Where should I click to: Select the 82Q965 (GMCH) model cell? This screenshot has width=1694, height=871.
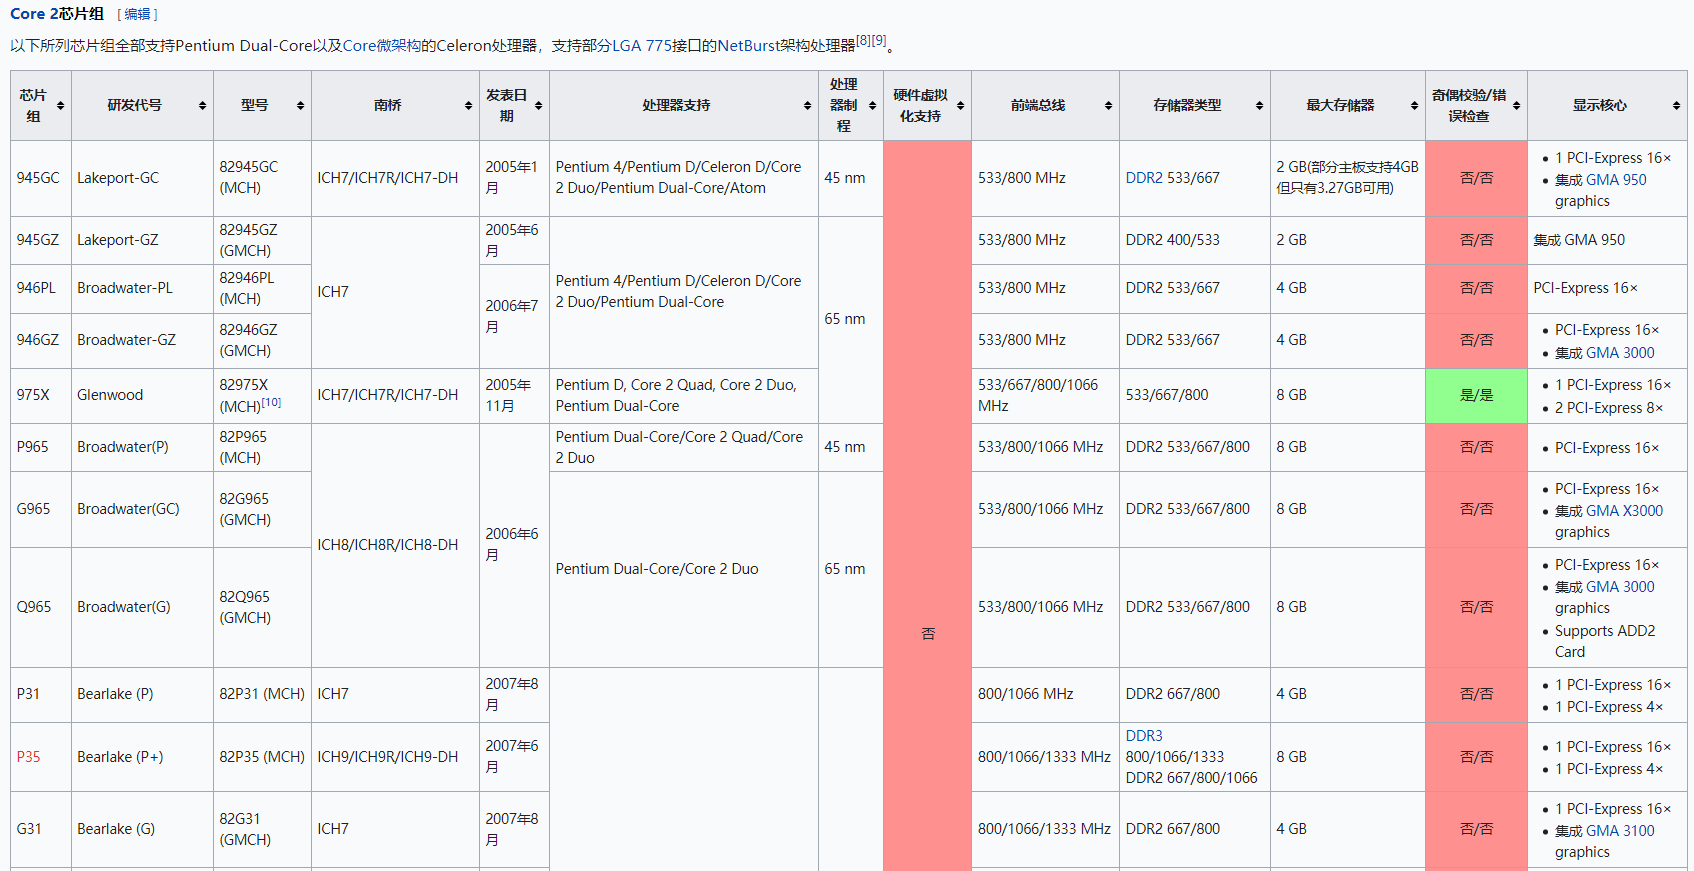[262, 607]
